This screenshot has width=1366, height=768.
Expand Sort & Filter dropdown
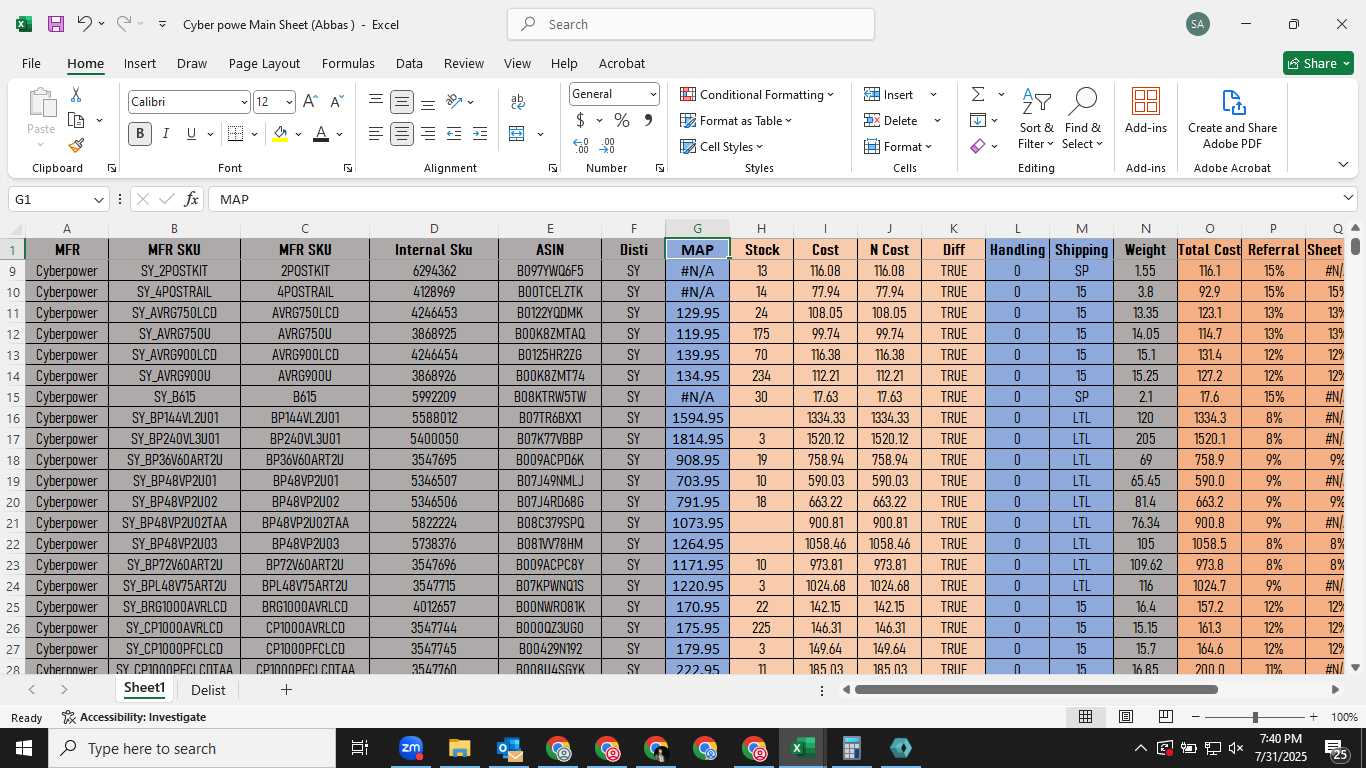pyautogui.click(x=1036, y=136)
